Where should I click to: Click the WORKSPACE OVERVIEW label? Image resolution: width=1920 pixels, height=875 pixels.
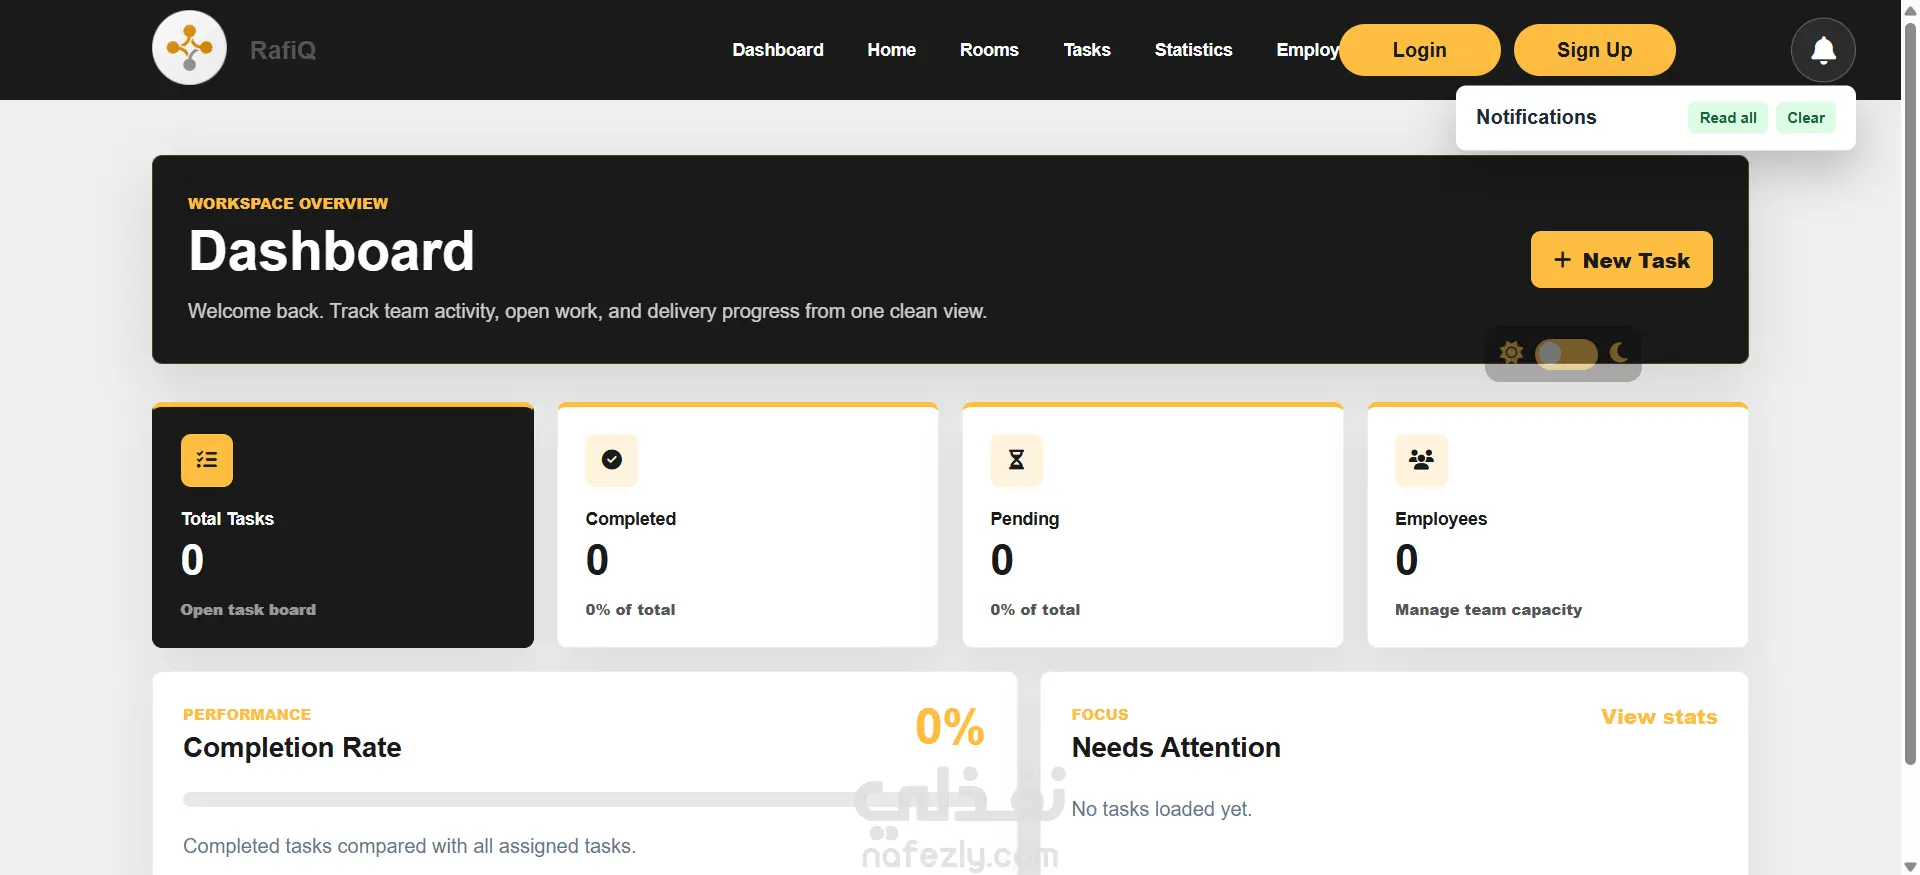point(288,203)
